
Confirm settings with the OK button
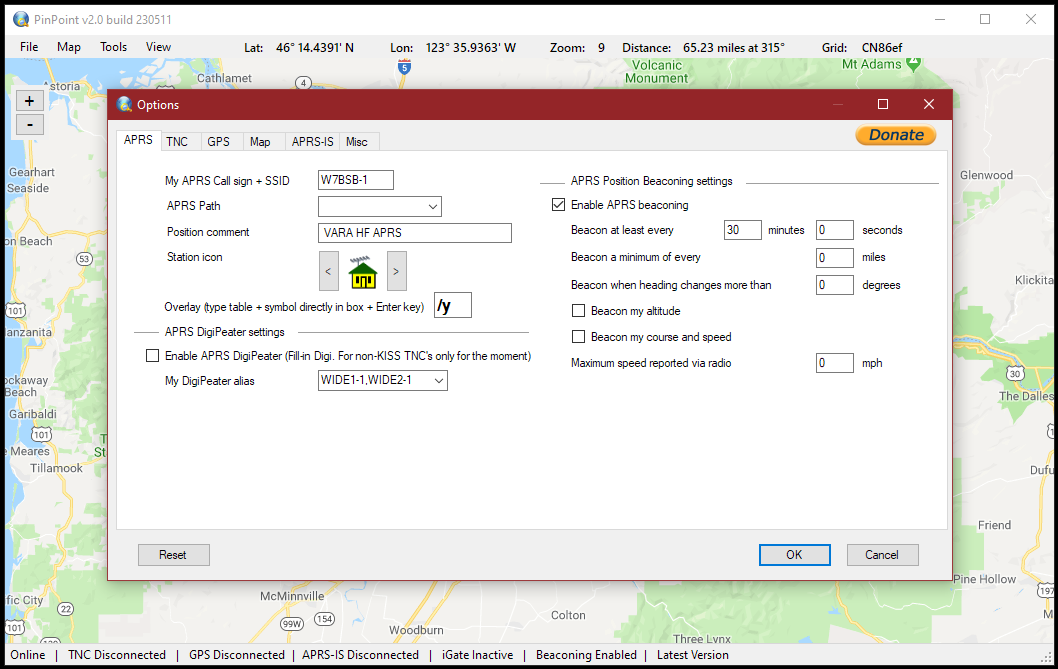(794, 554)
